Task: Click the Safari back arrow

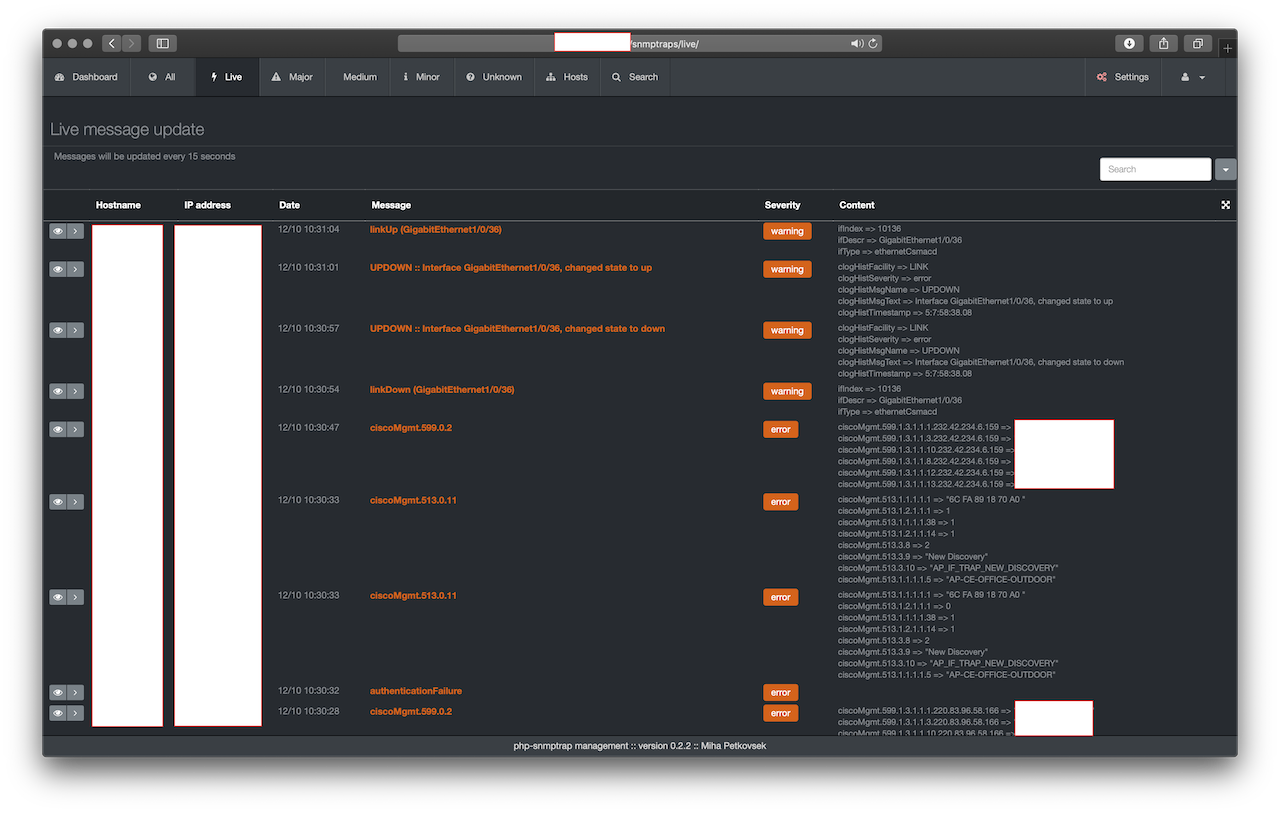Action: (111, 44)
